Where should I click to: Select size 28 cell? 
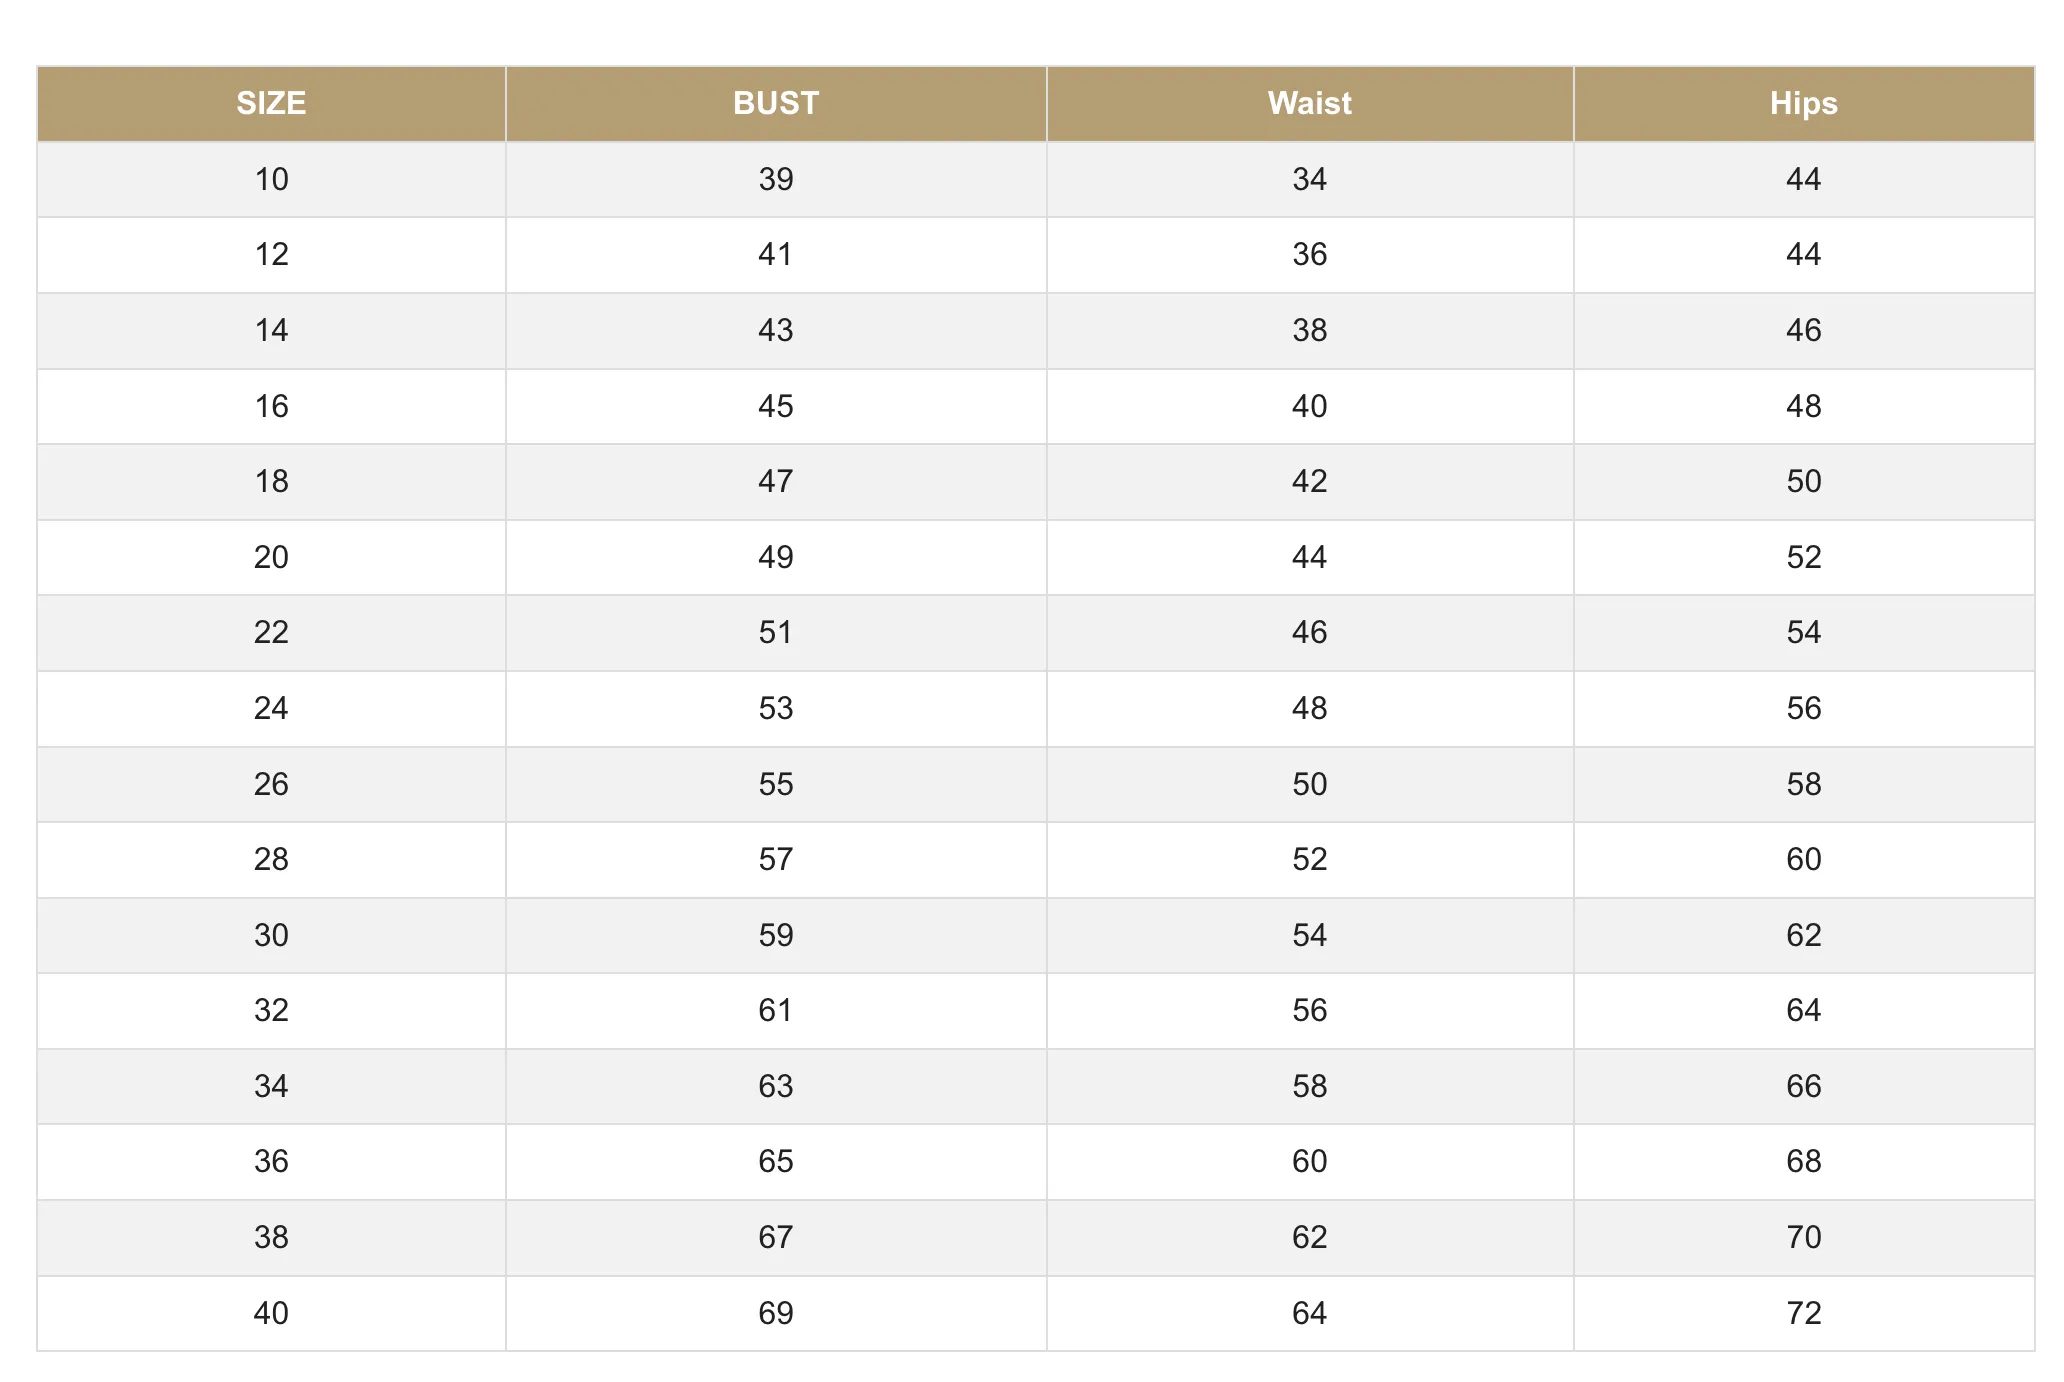tap(271, 859)
